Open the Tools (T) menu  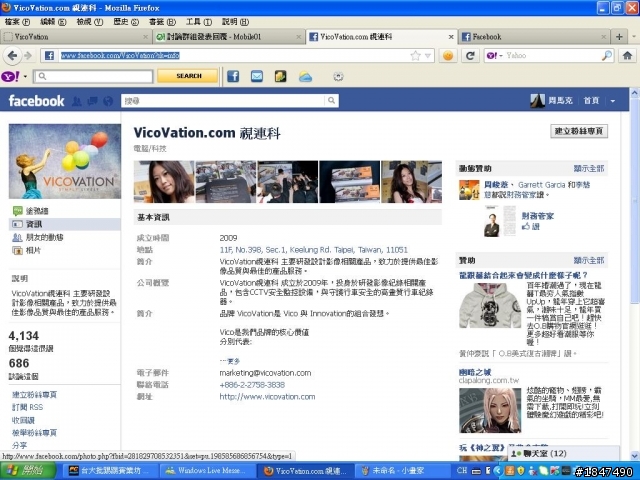(199, 22)
